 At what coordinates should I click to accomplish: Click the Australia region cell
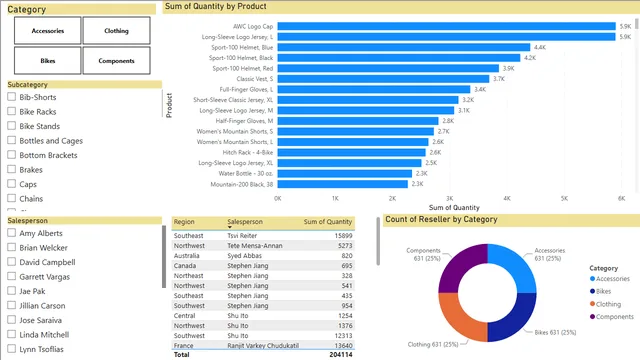pyautogui.click(x=187, y=256)
